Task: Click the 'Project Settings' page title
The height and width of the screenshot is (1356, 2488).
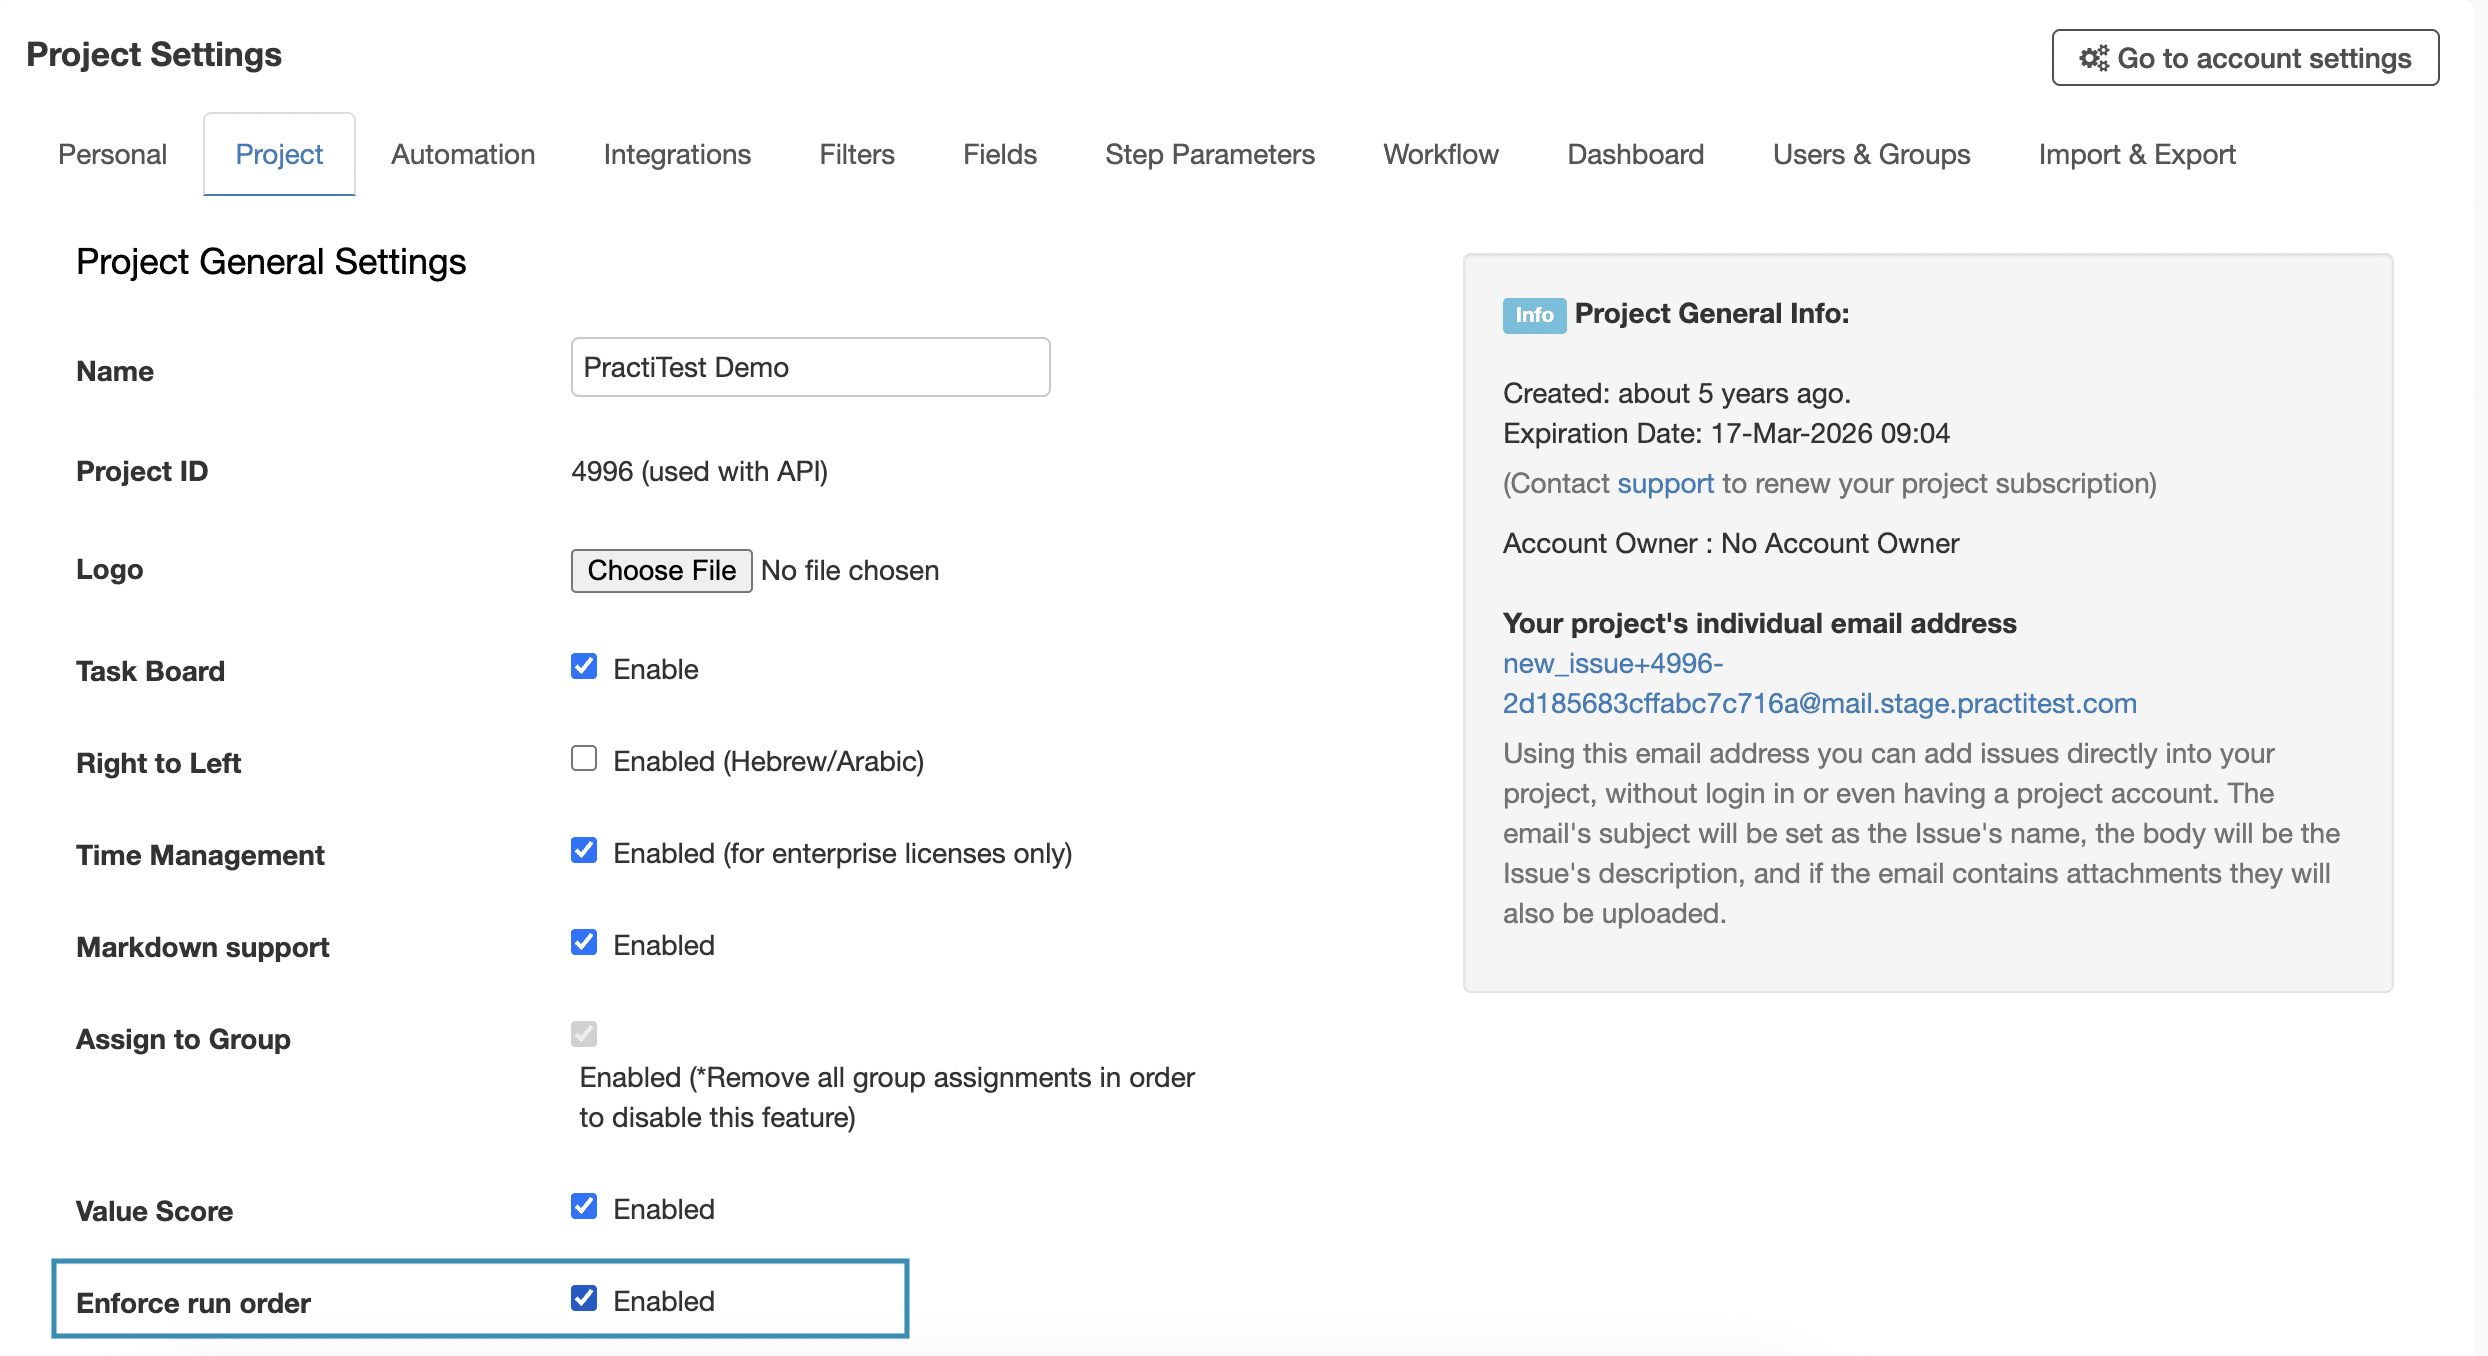Action: point(154,54)
